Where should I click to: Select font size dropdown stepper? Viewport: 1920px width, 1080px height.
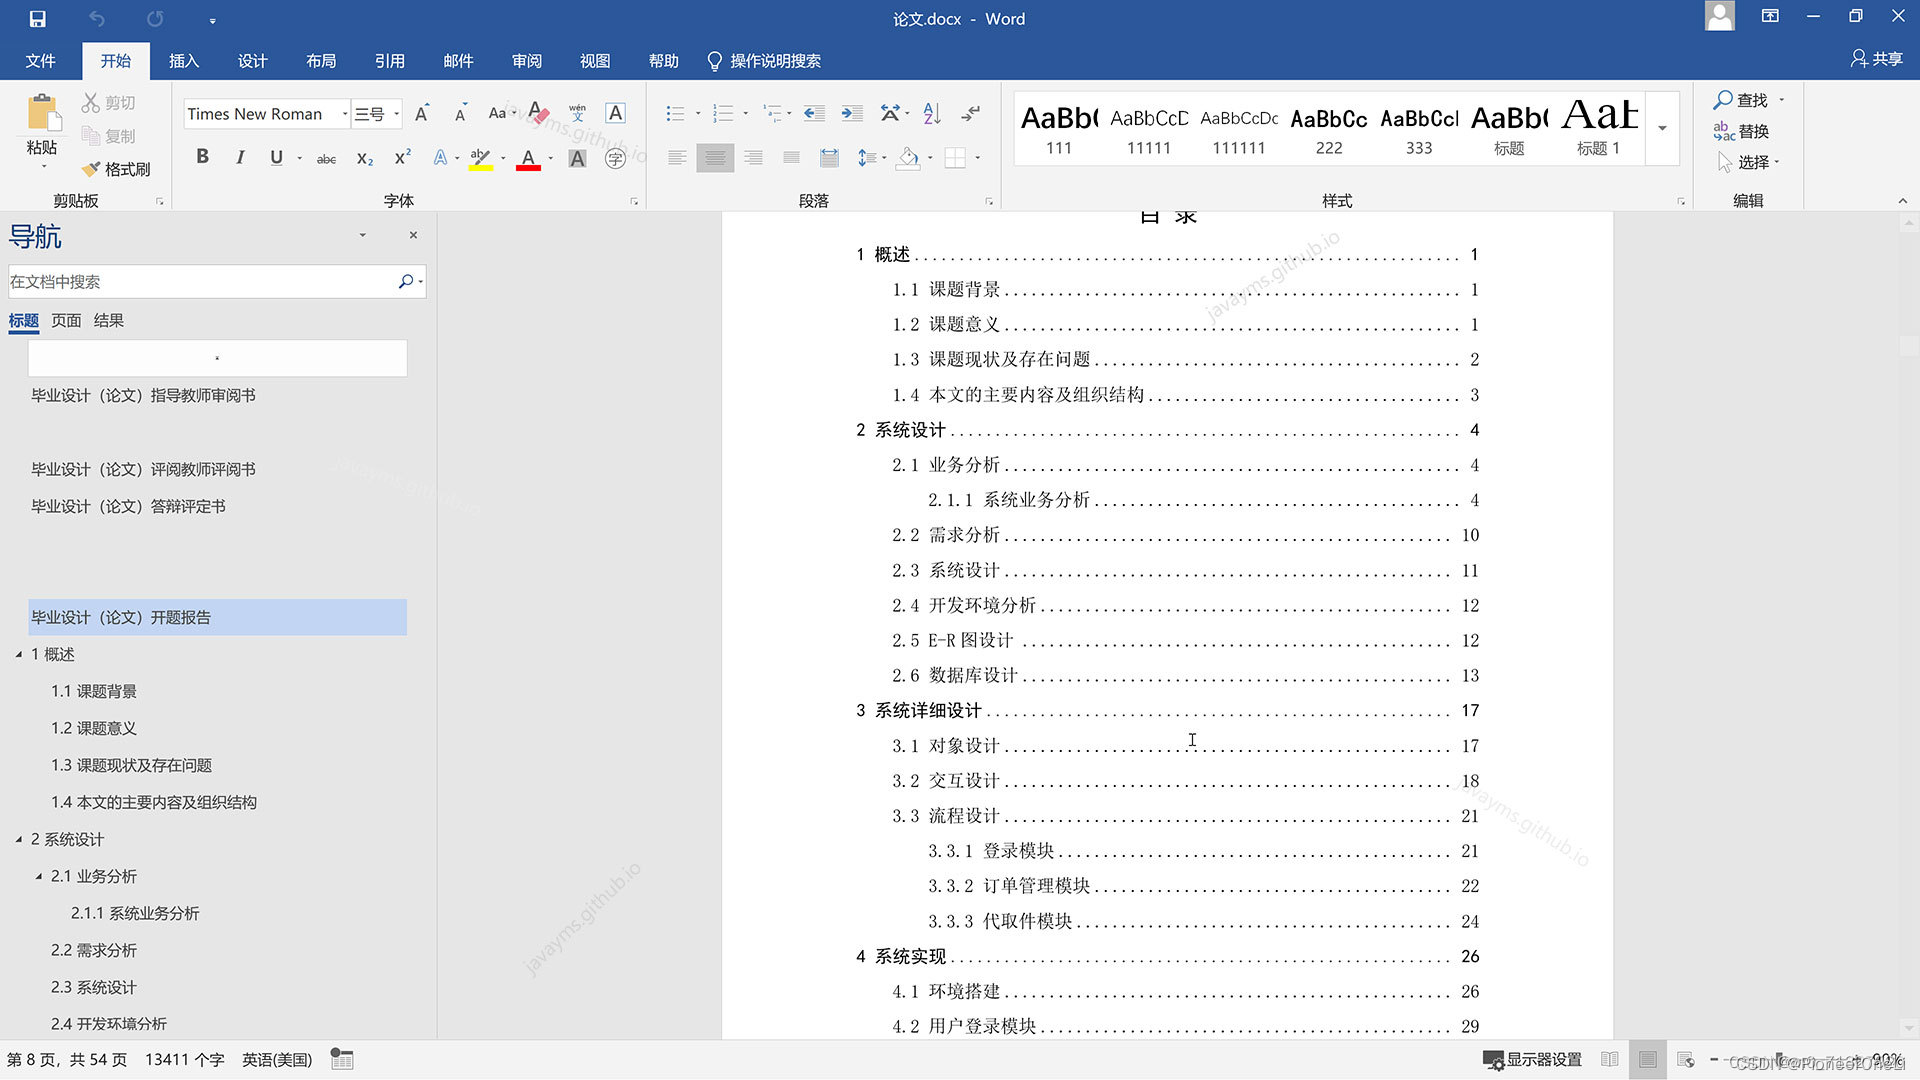397,116
